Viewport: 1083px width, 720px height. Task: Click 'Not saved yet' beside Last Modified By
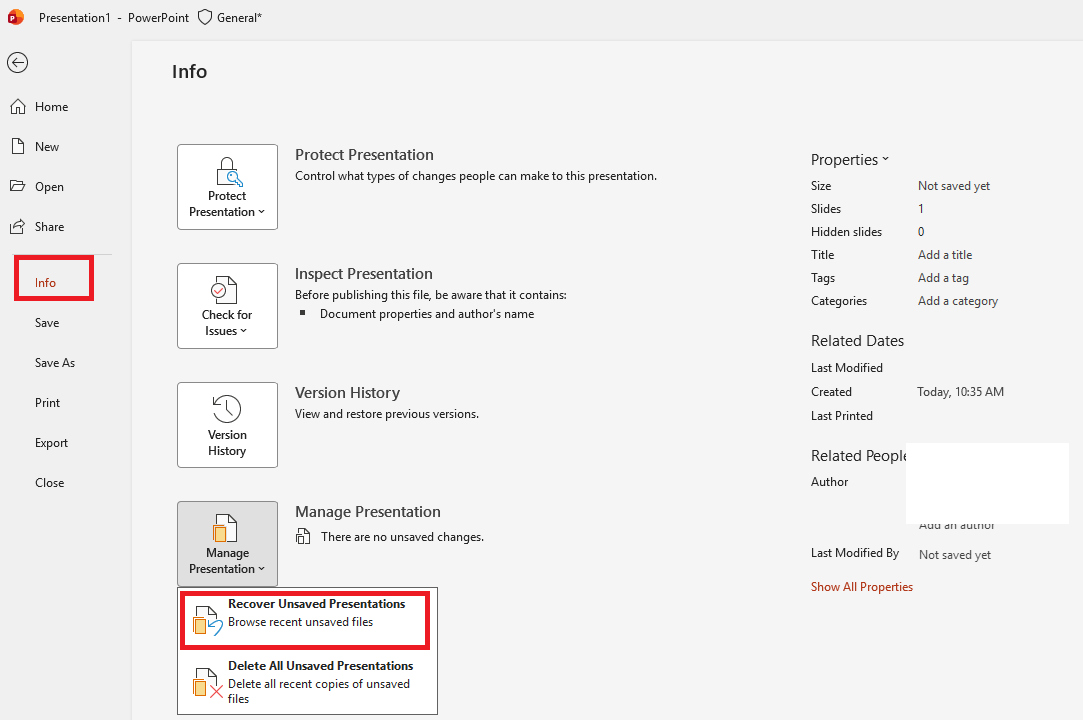(955, 555)
